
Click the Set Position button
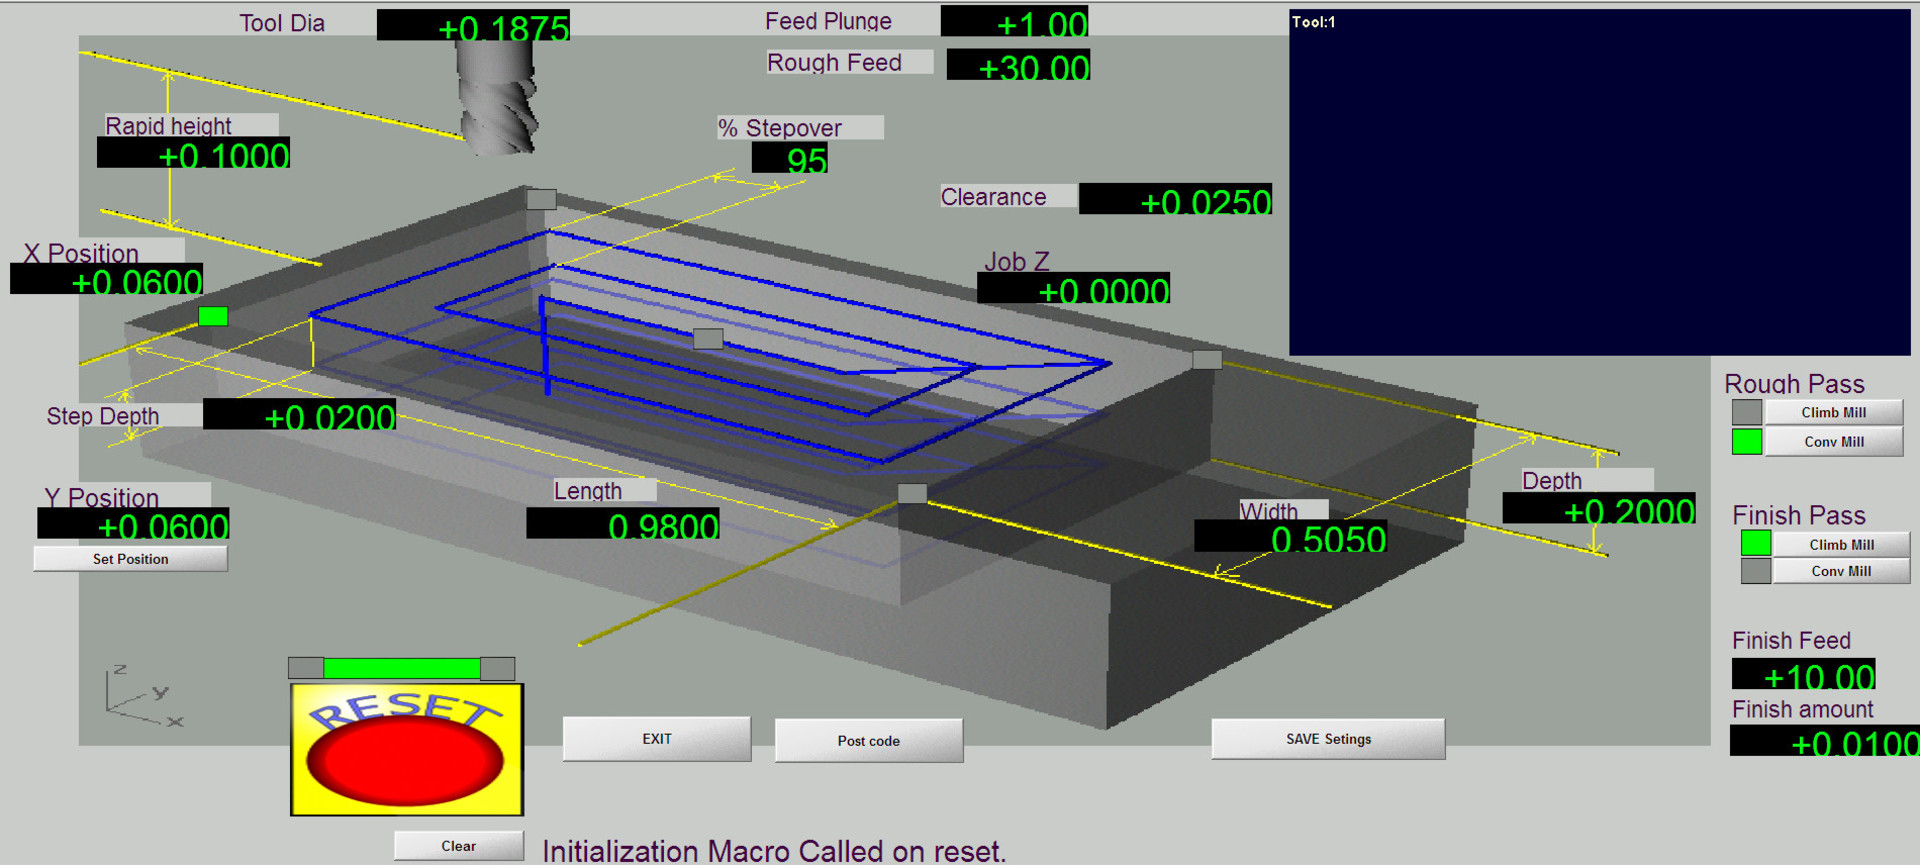click(x=130, y=559)
